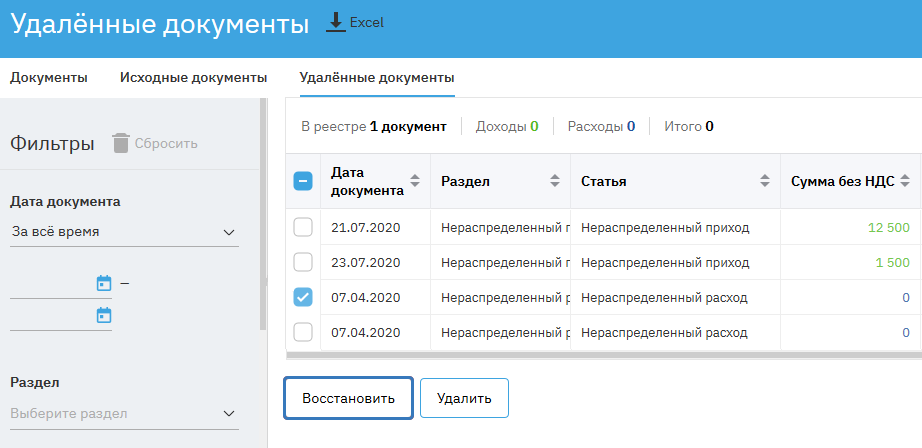Viewport: 922px width, 448px height.
Task: Open the start date calendar picker
Action: click(x=103, y=283)
